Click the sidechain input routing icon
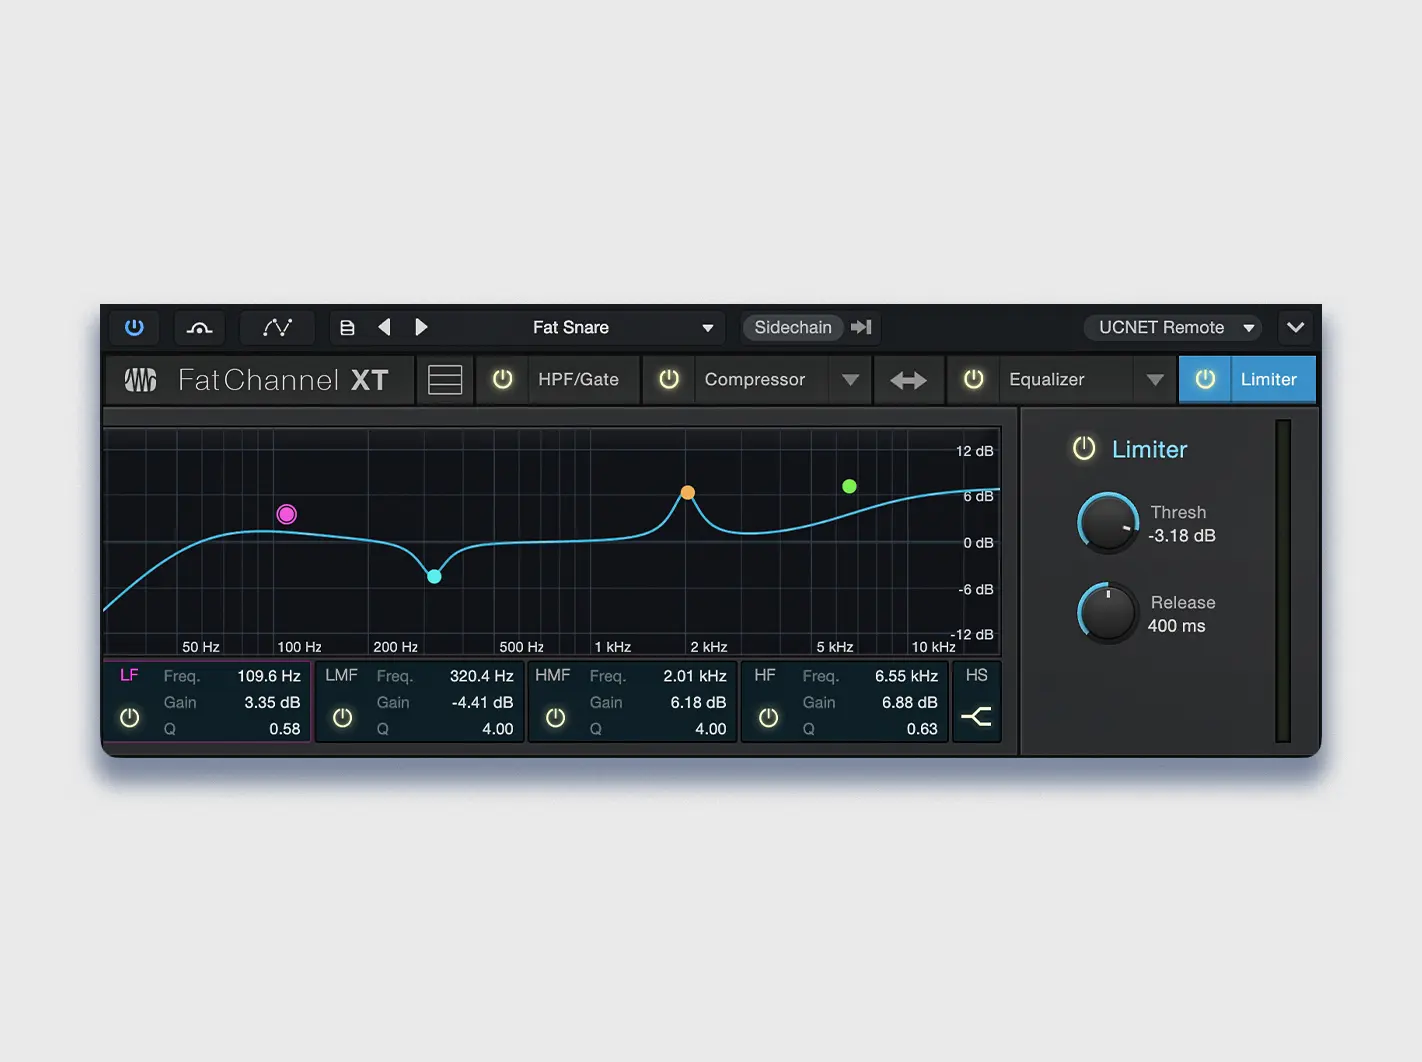This screenshot has height=1062, width=1422. click(x=861, y=327)
